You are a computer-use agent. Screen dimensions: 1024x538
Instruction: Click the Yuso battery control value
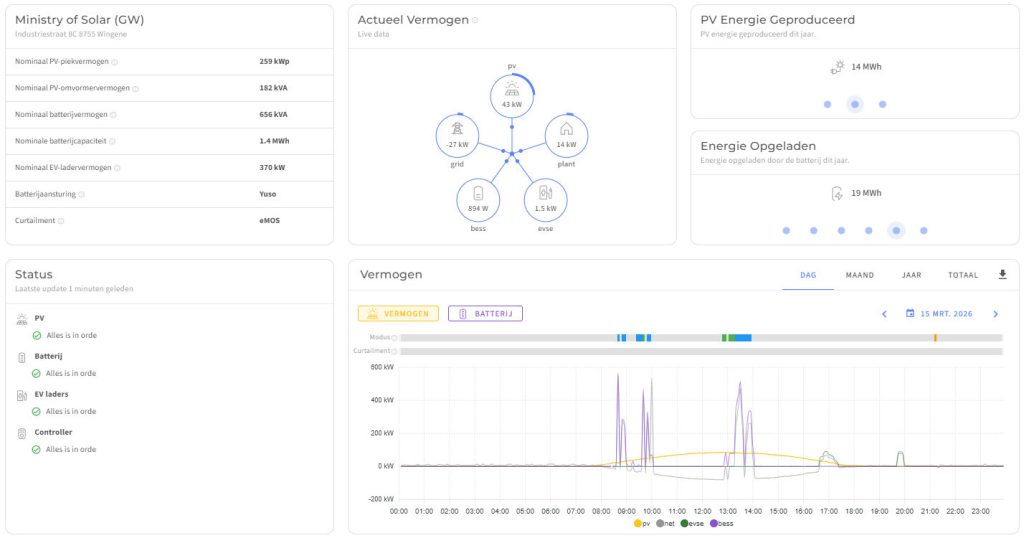(x=268, y=194)
